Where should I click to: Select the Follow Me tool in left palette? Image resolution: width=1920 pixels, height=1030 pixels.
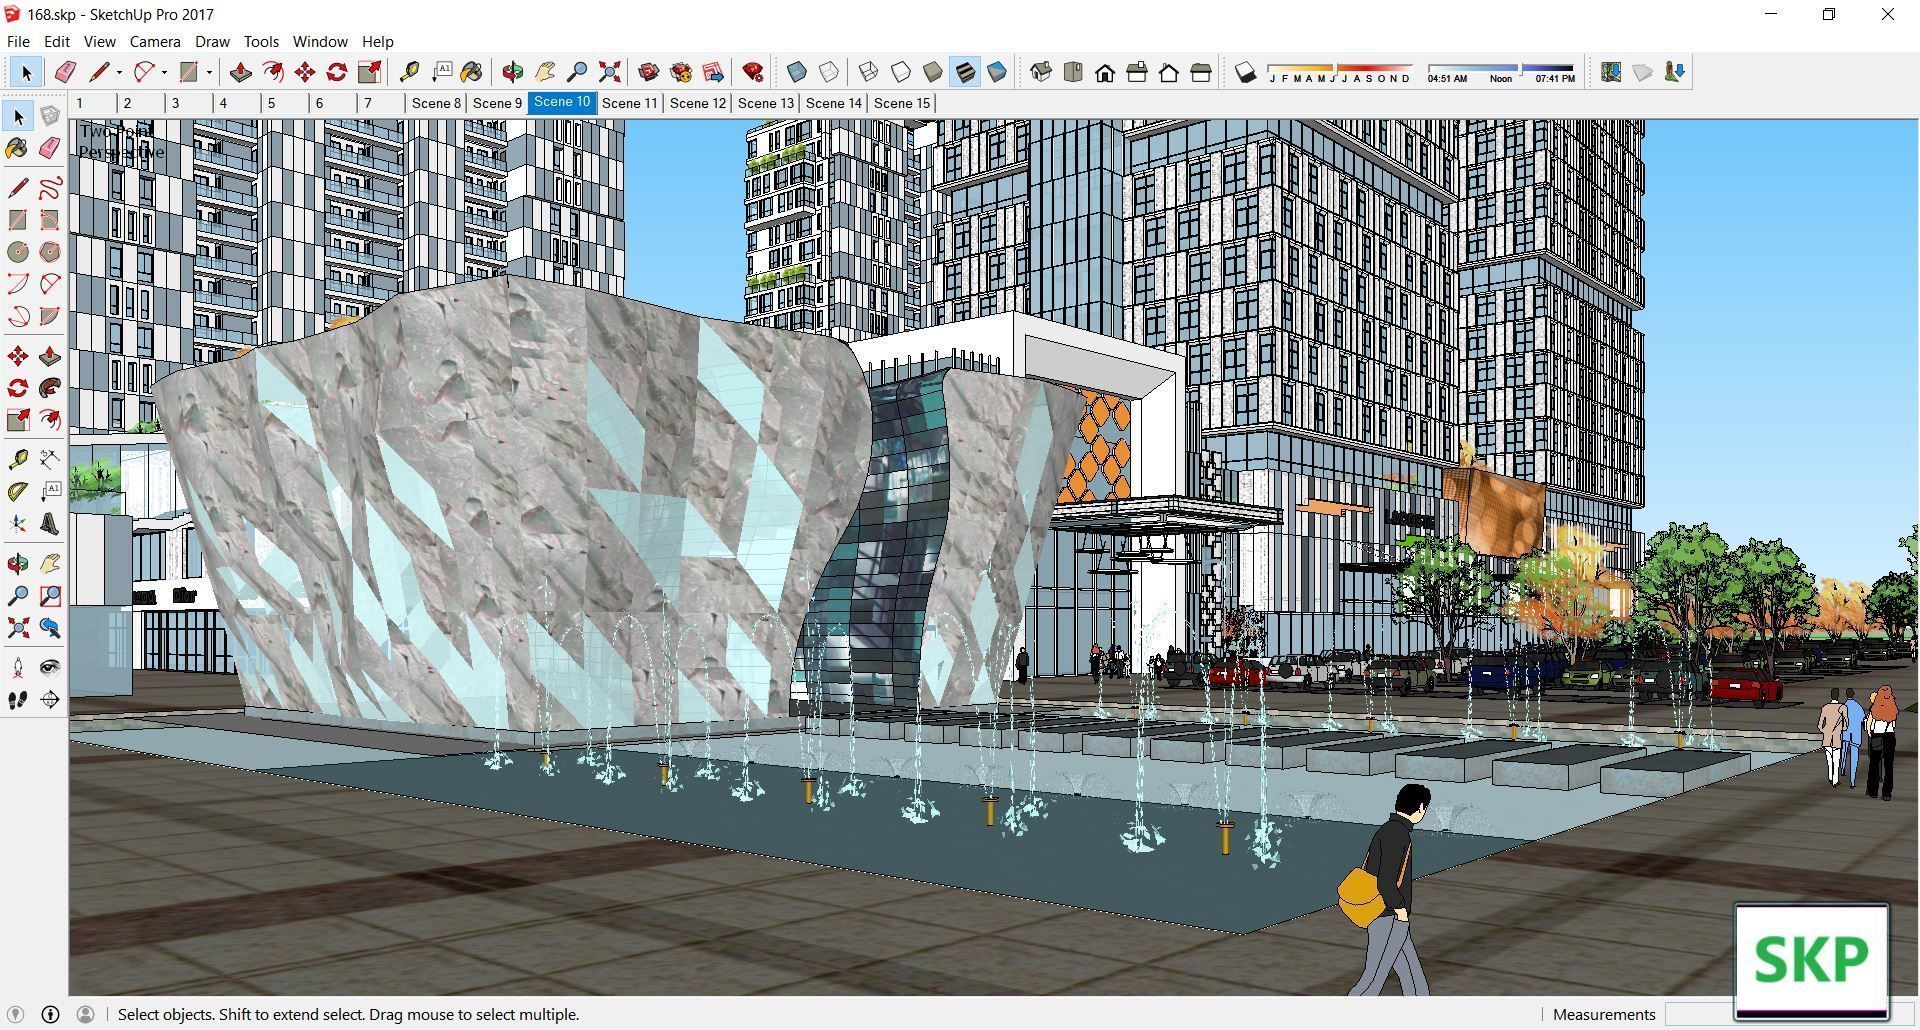click(x=50, y=388)
